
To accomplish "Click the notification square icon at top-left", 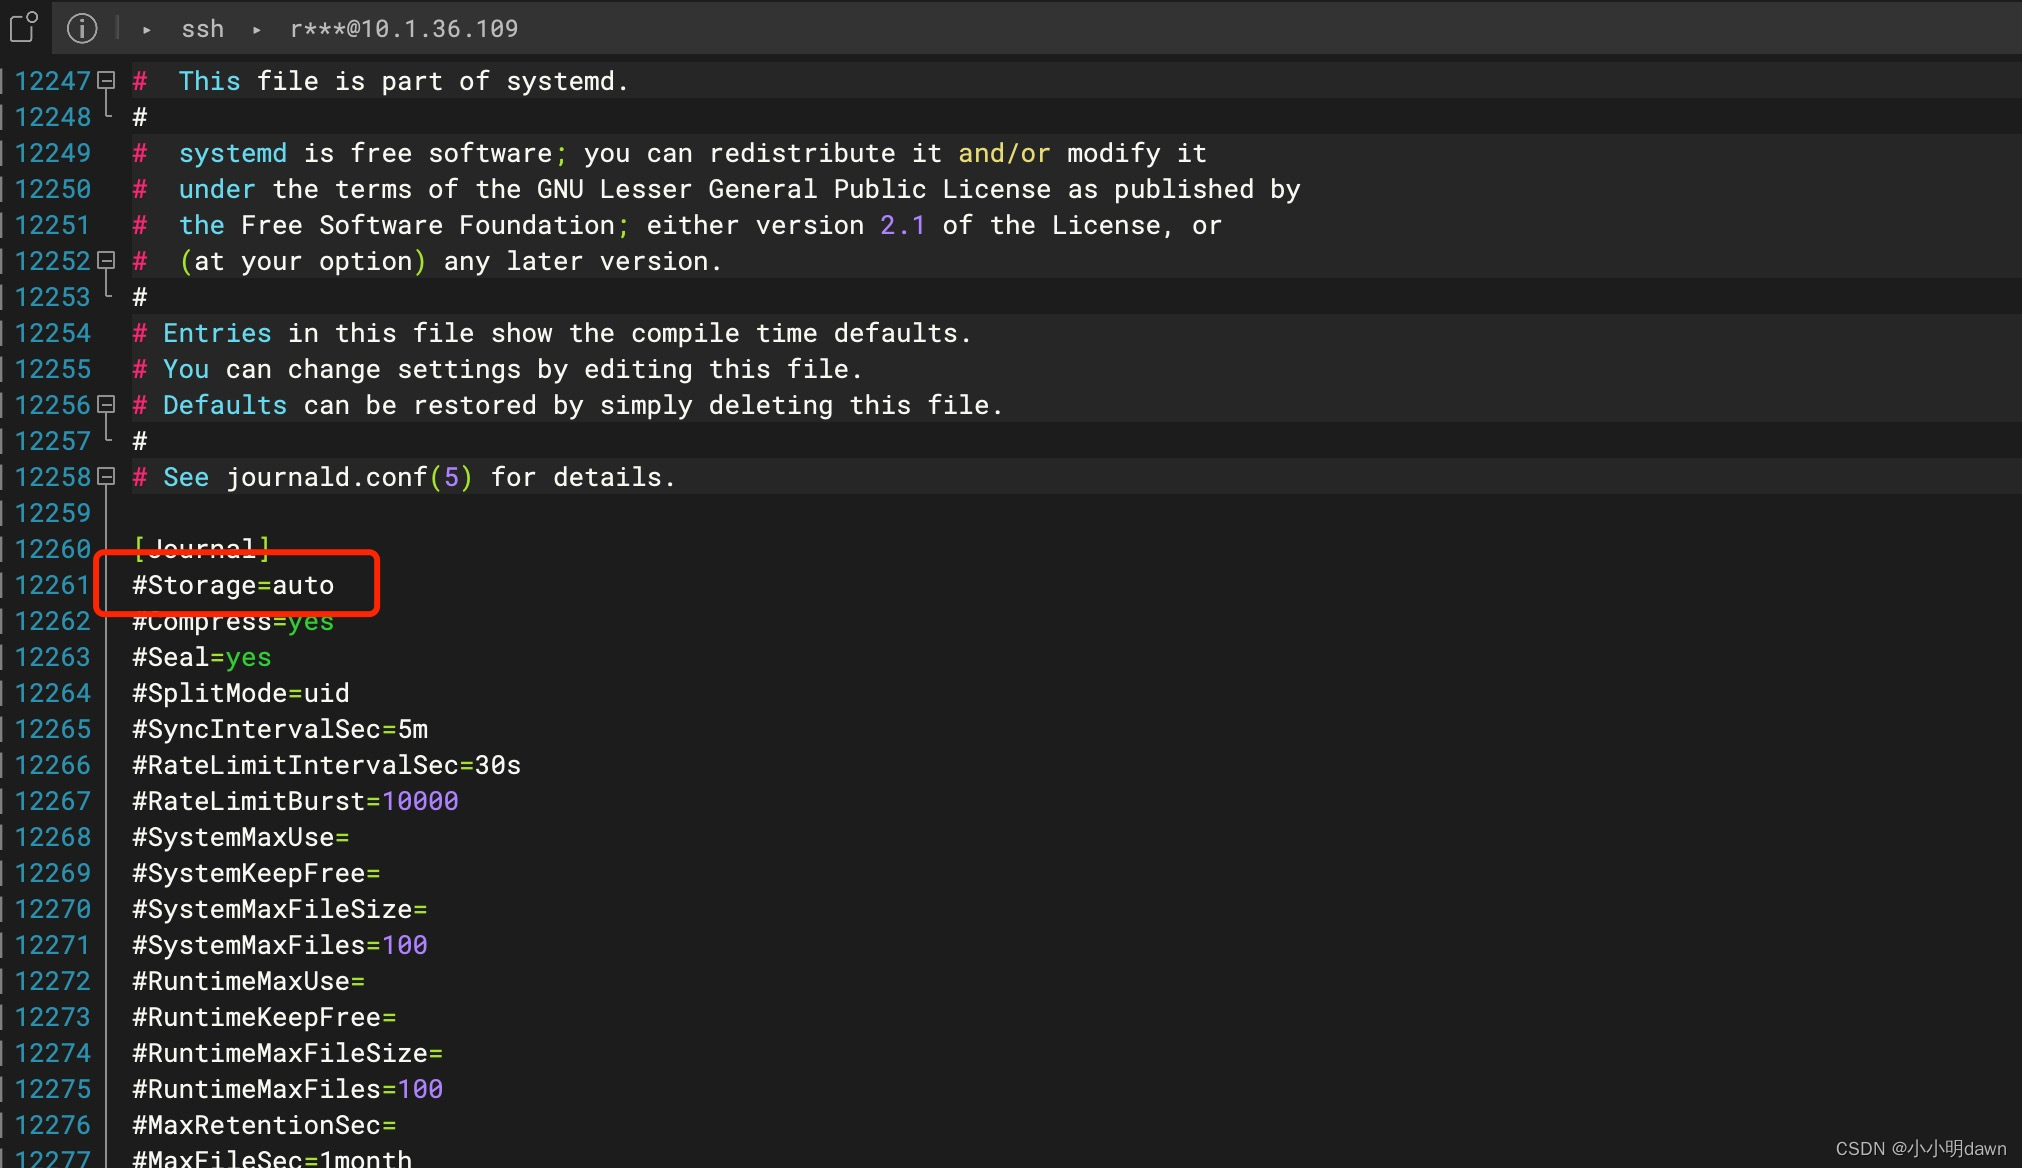I will pyautogui.click(x=23, y=27).
